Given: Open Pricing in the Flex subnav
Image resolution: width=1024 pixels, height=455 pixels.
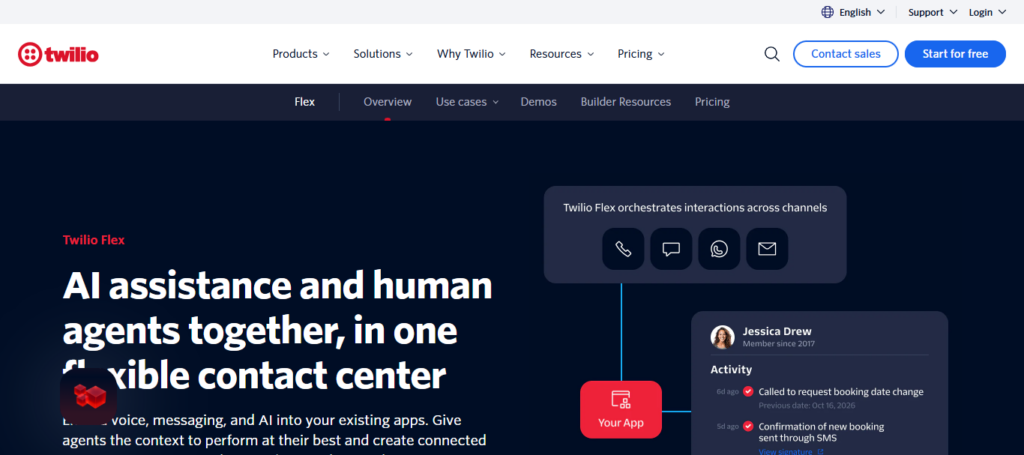Looking at the screenshot, I should click(712, 102).
